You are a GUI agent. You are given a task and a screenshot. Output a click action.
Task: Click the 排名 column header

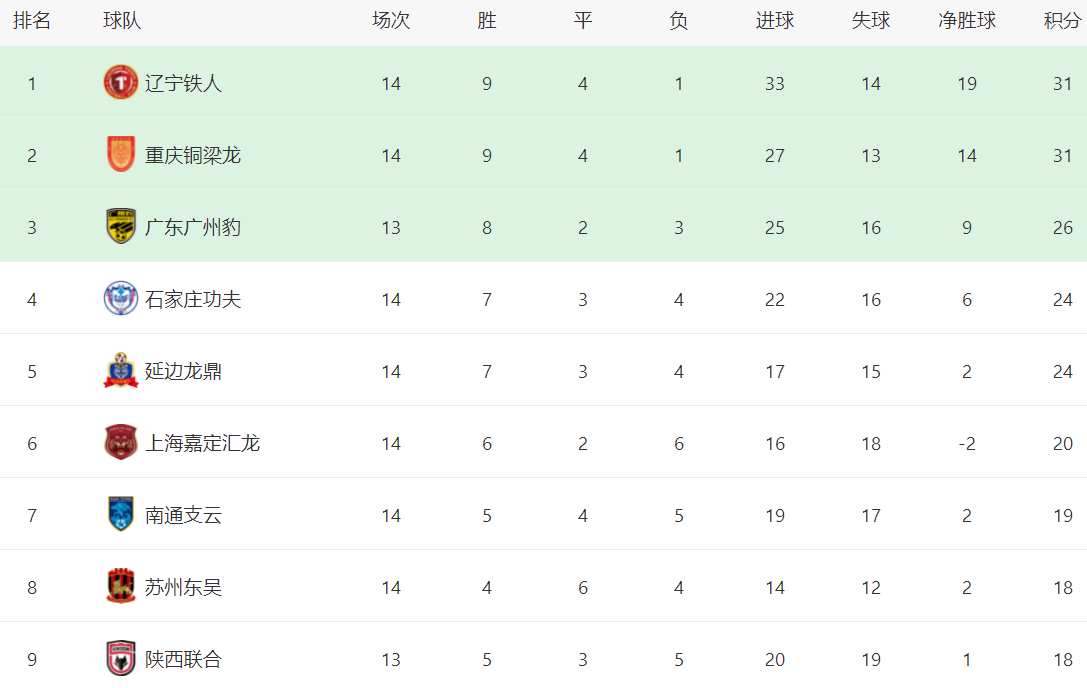[x=32, y=21]
